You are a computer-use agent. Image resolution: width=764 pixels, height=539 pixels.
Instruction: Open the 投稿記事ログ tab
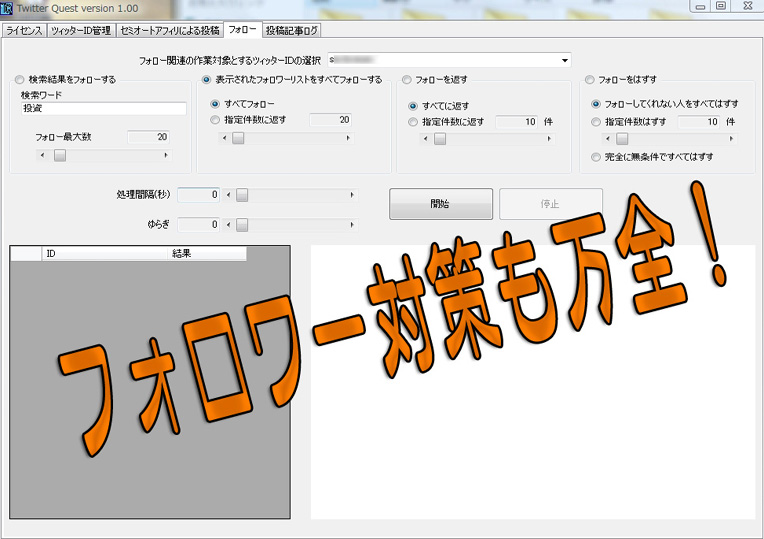pos(291,31)
